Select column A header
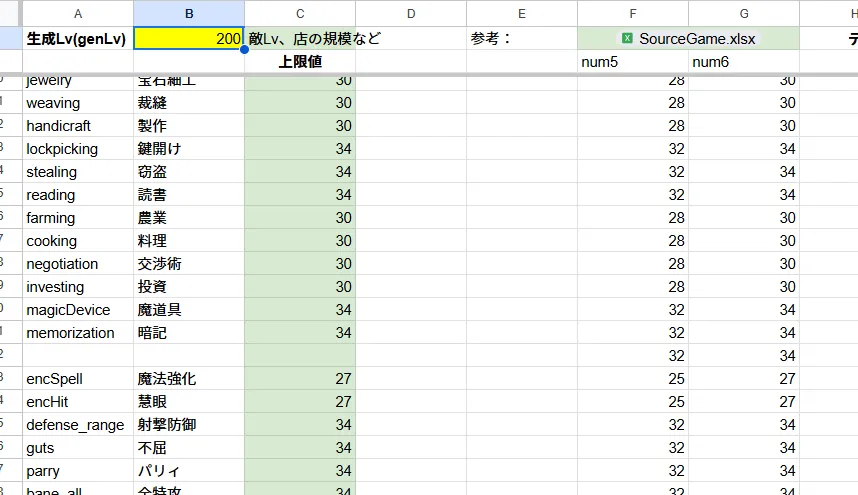 coord(78,13)
